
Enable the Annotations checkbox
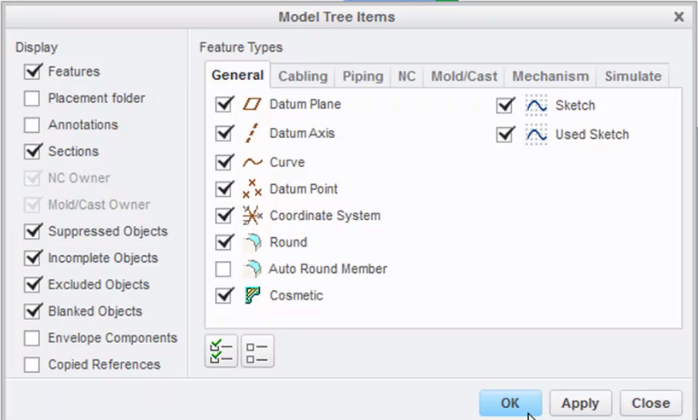tap(32, 125)
